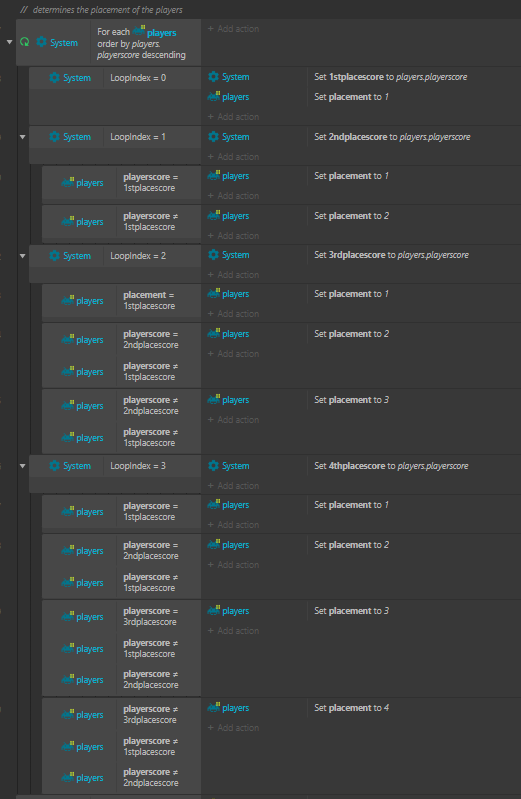Click players icon in placement = 1stplacescore condition
The image size is (521, 799).
(68, 300)
